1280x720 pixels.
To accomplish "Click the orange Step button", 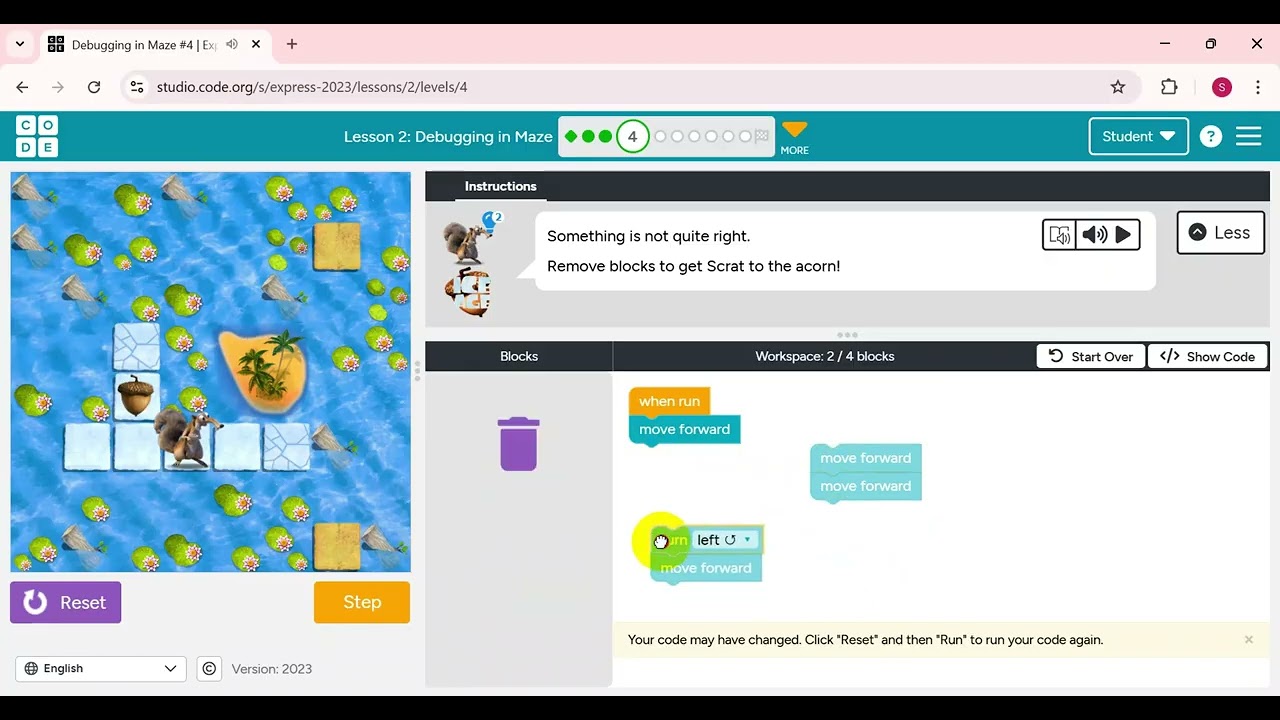I will [x=362, y=603].
